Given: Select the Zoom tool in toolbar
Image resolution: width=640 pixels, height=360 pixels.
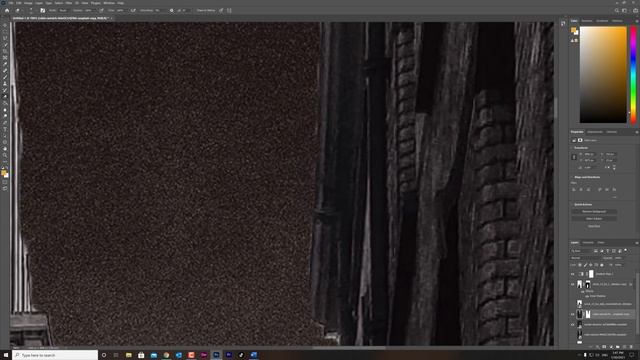Looking at the screenshot, I should coord(5,156).
